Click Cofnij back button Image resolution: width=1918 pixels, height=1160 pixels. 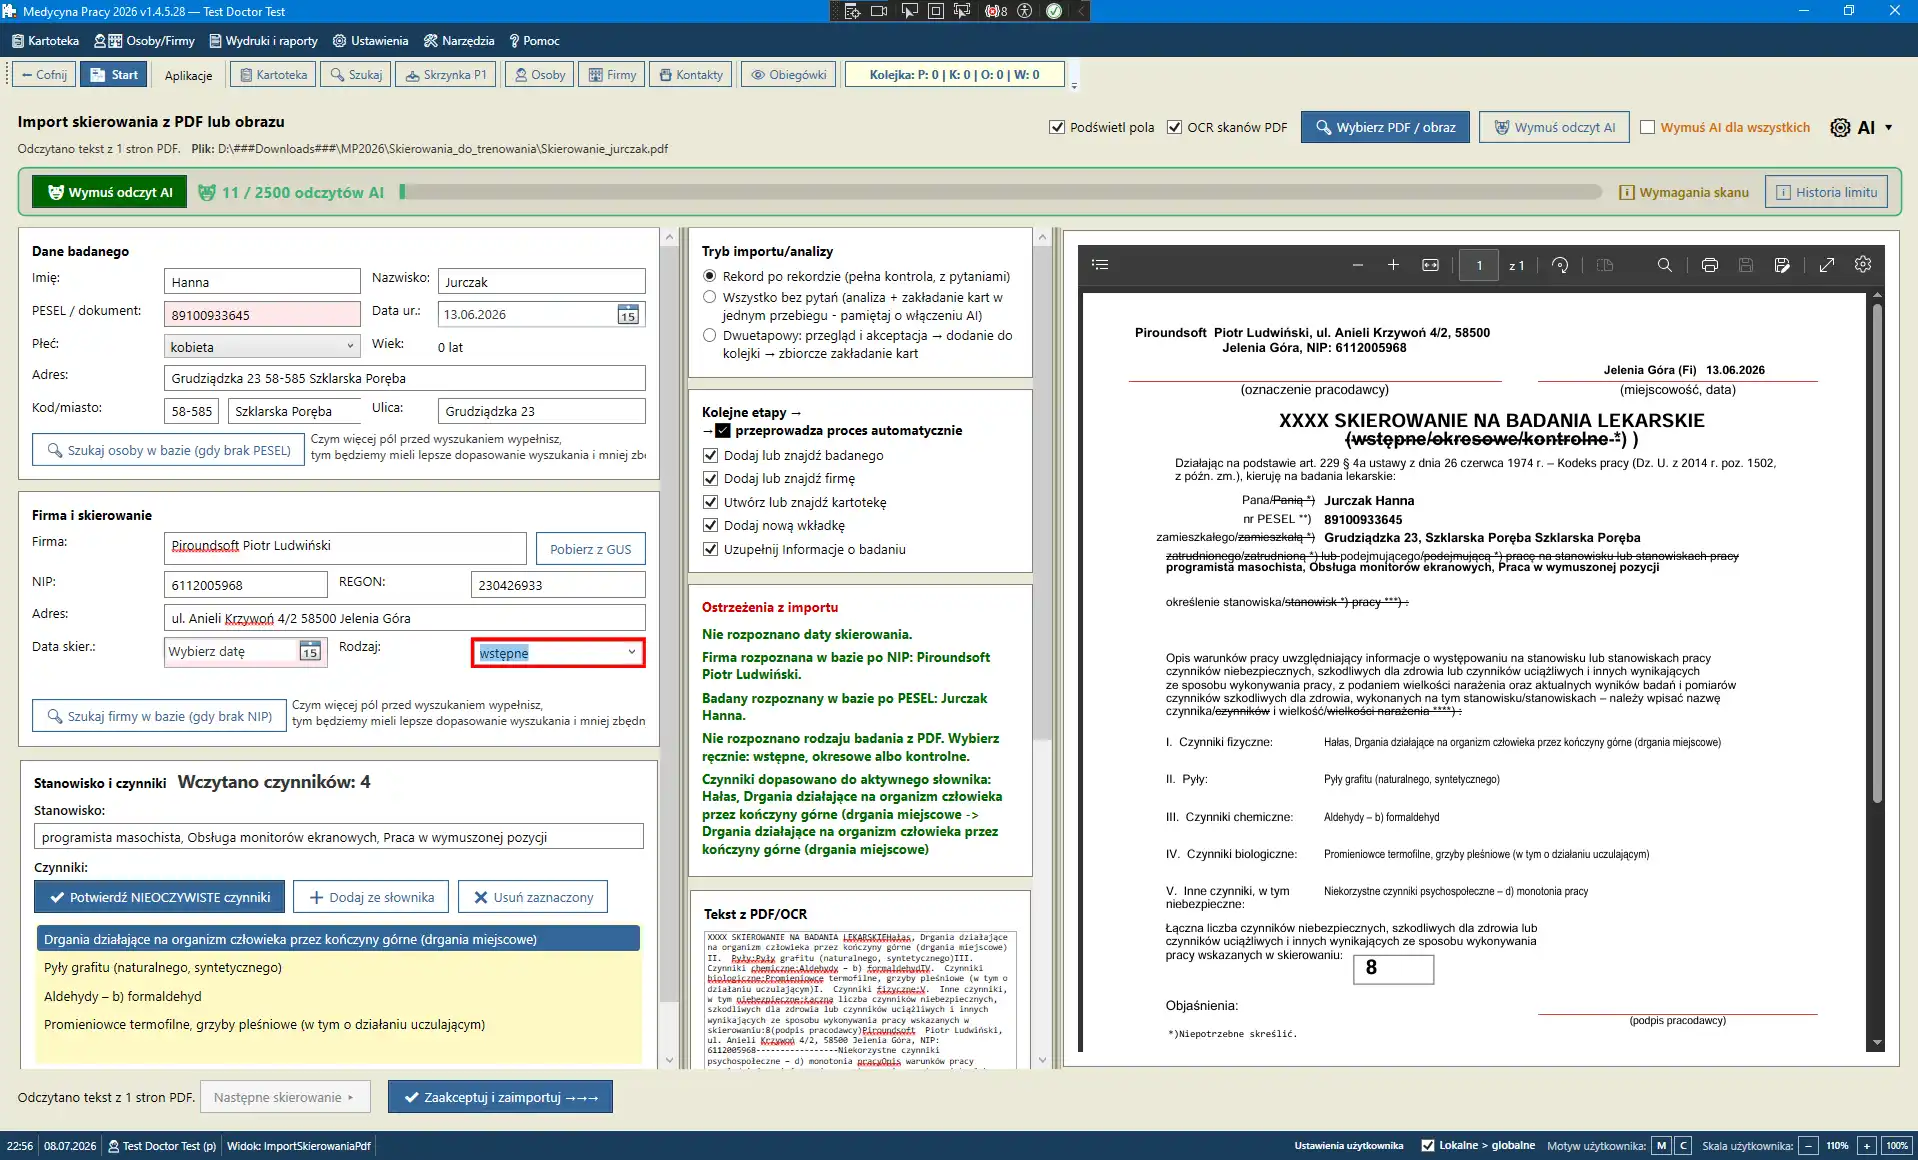(x=44, y=75)
